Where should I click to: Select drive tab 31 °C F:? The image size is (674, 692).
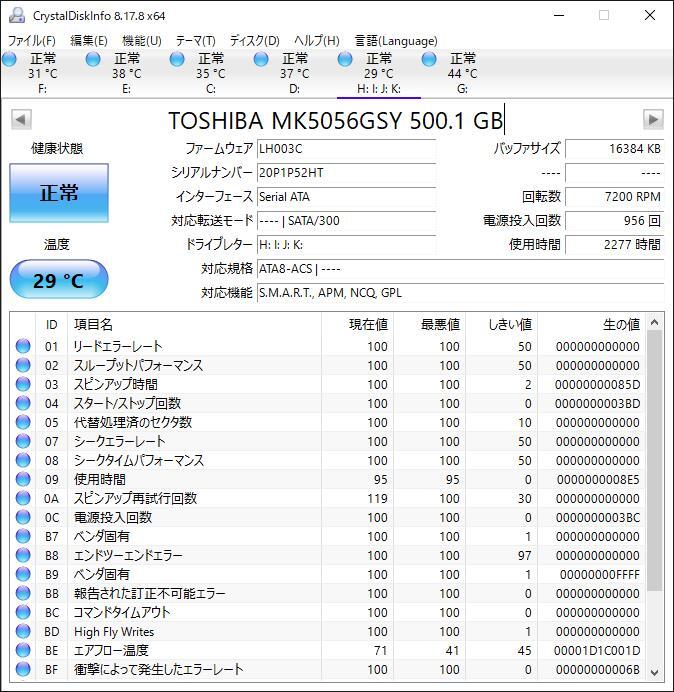(43, 74)
